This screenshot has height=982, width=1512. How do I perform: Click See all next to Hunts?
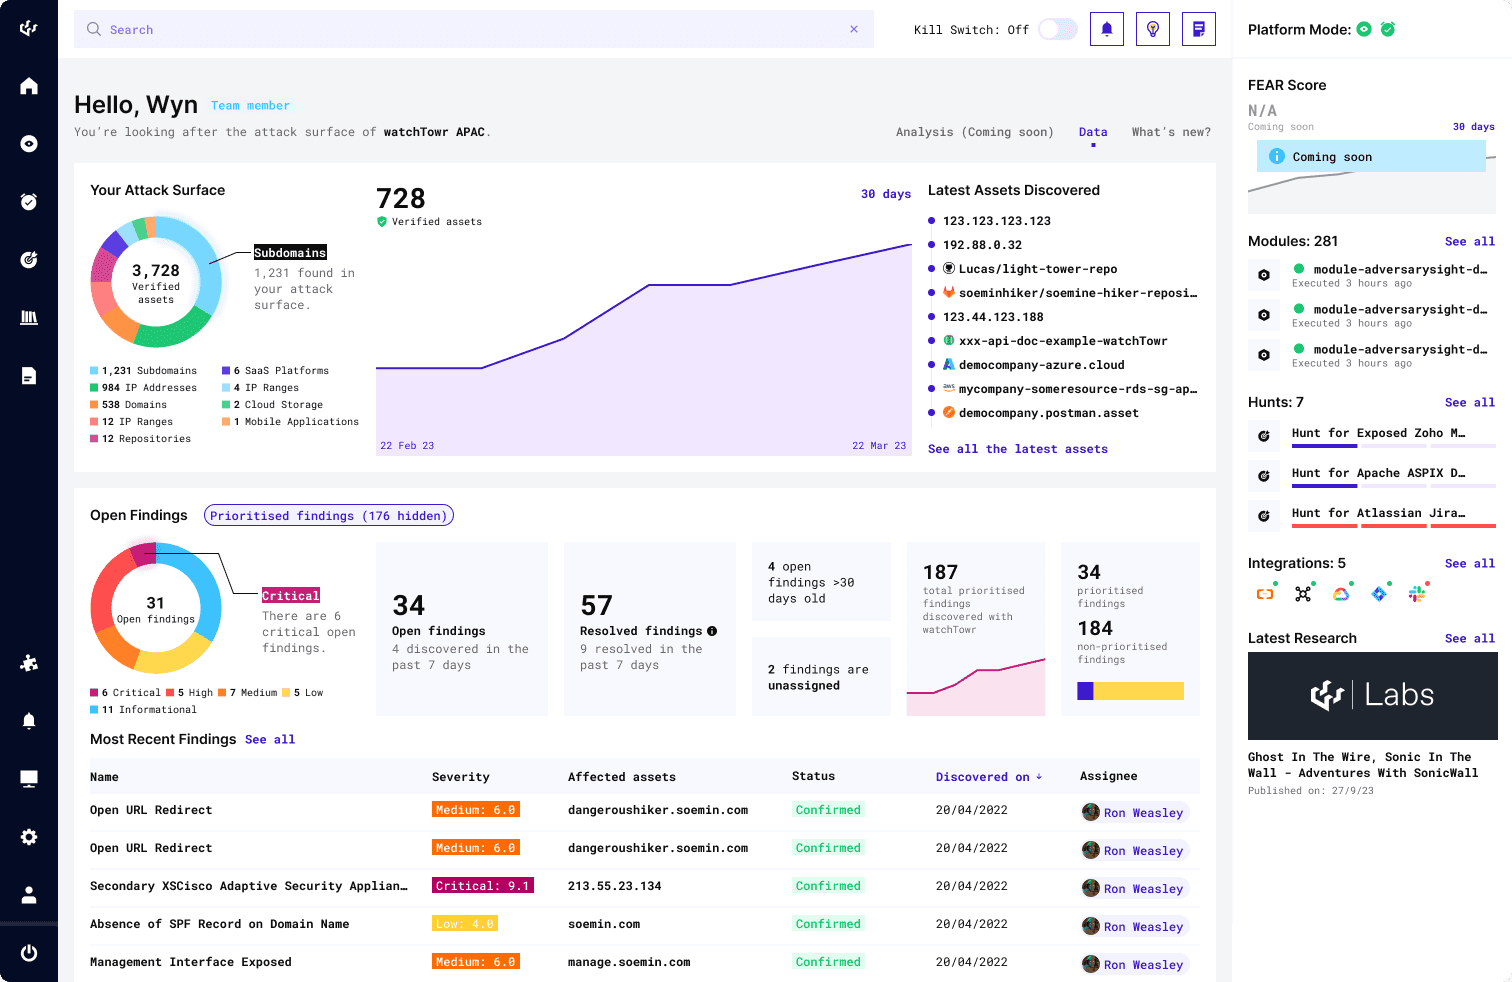click(1470, 403)
